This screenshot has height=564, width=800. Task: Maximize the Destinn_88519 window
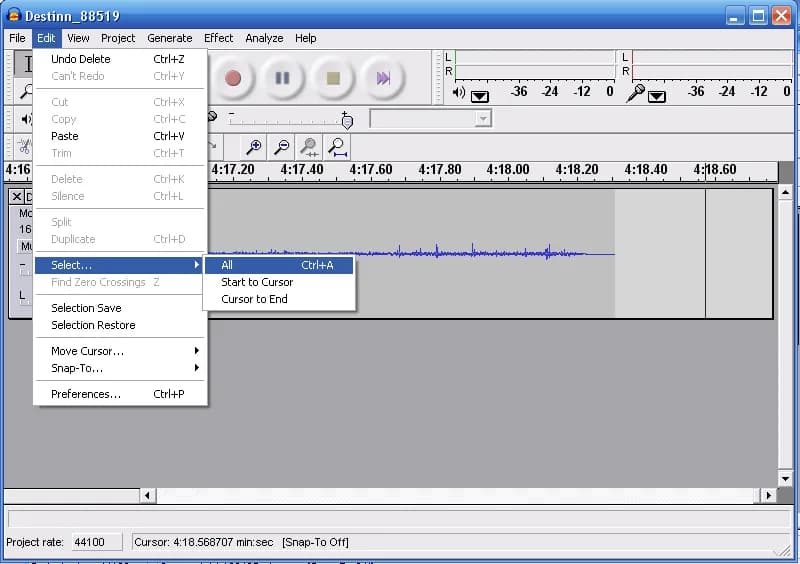point(758,16)
